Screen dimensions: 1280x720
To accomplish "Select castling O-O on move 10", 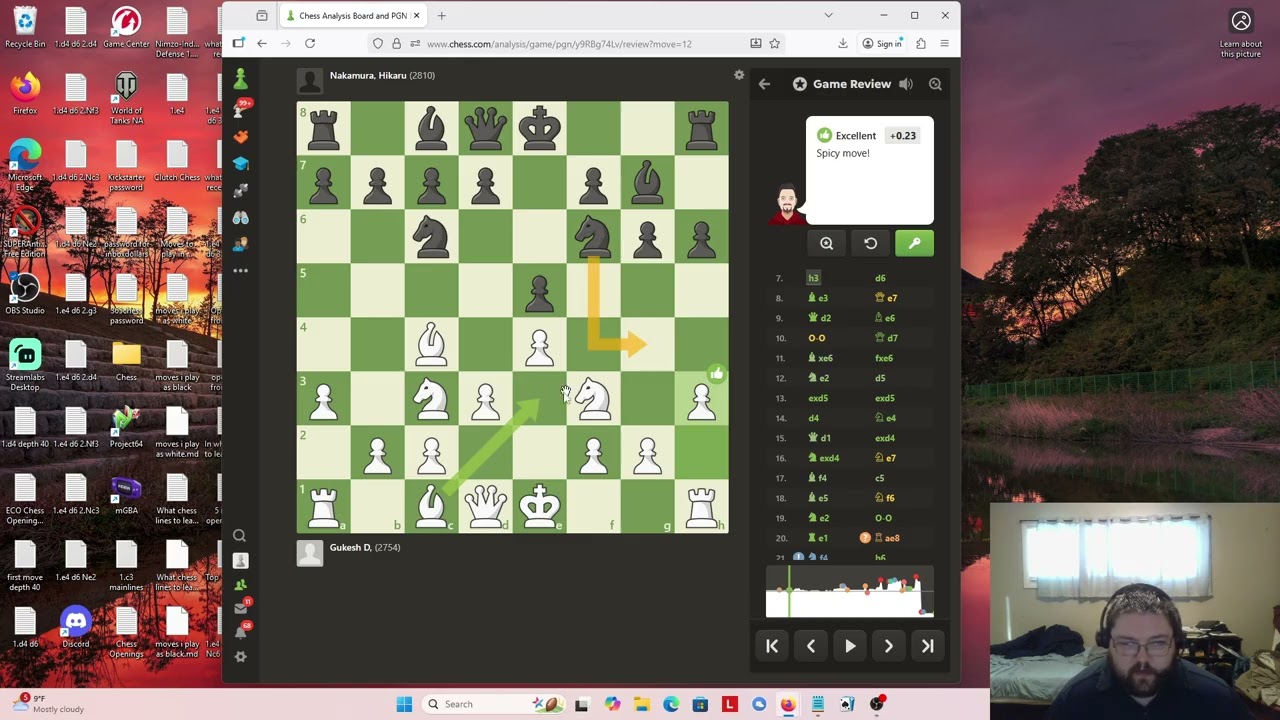I will [x=817, y=338].
